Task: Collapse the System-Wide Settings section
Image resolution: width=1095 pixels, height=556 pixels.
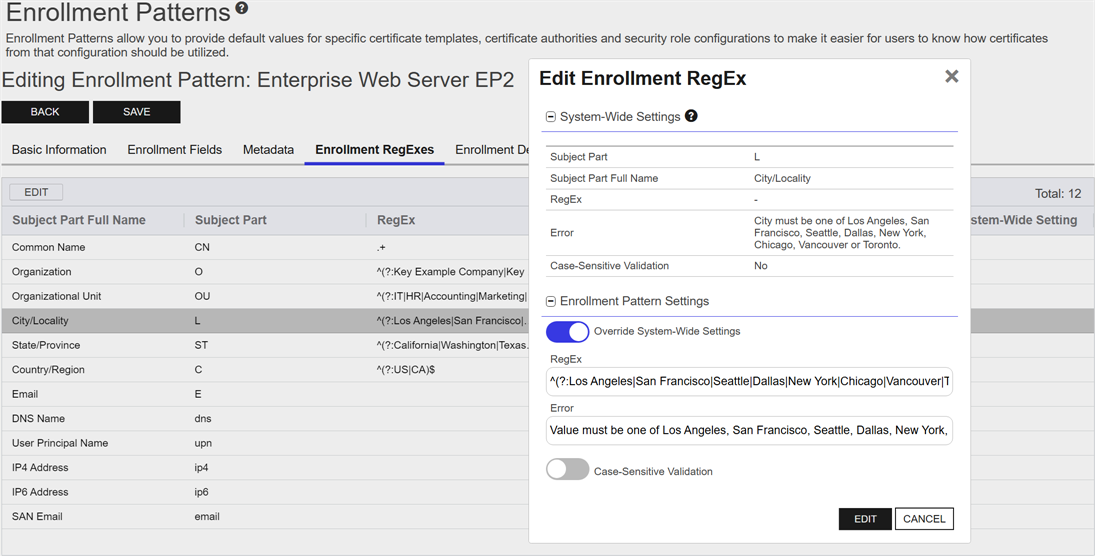Action: click(551, 117)
